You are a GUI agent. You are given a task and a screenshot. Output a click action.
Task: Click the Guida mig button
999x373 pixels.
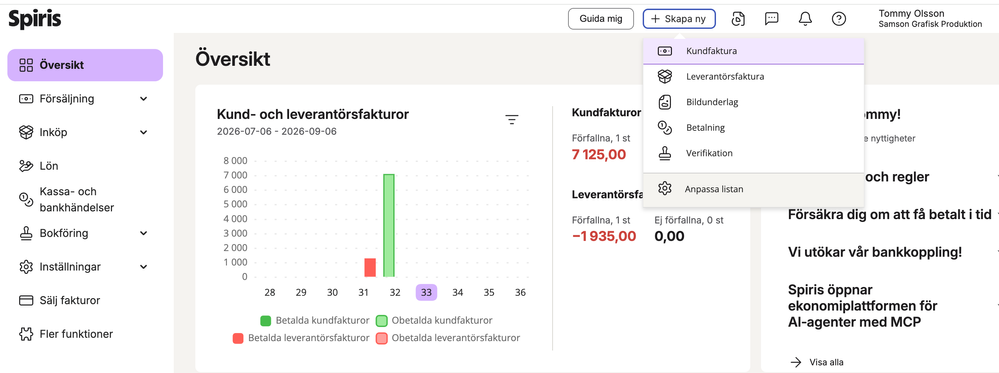(x=601, y=19)
